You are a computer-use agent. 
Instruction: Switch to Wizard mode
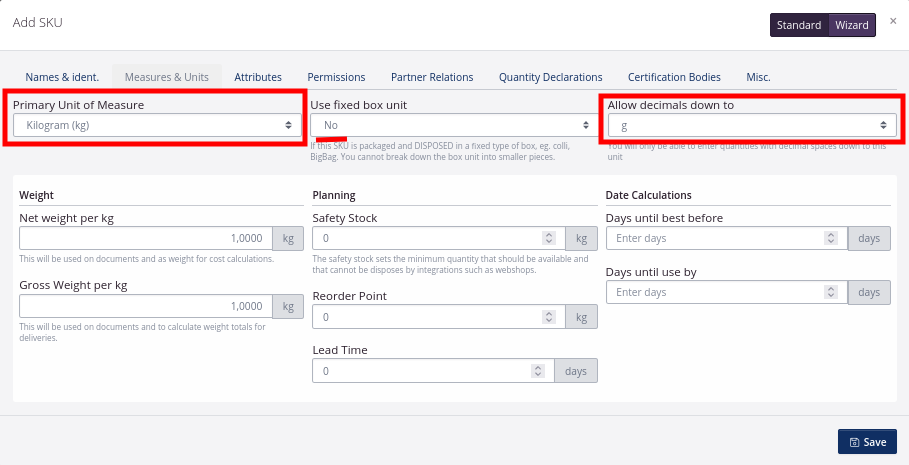tap(852, 25)
